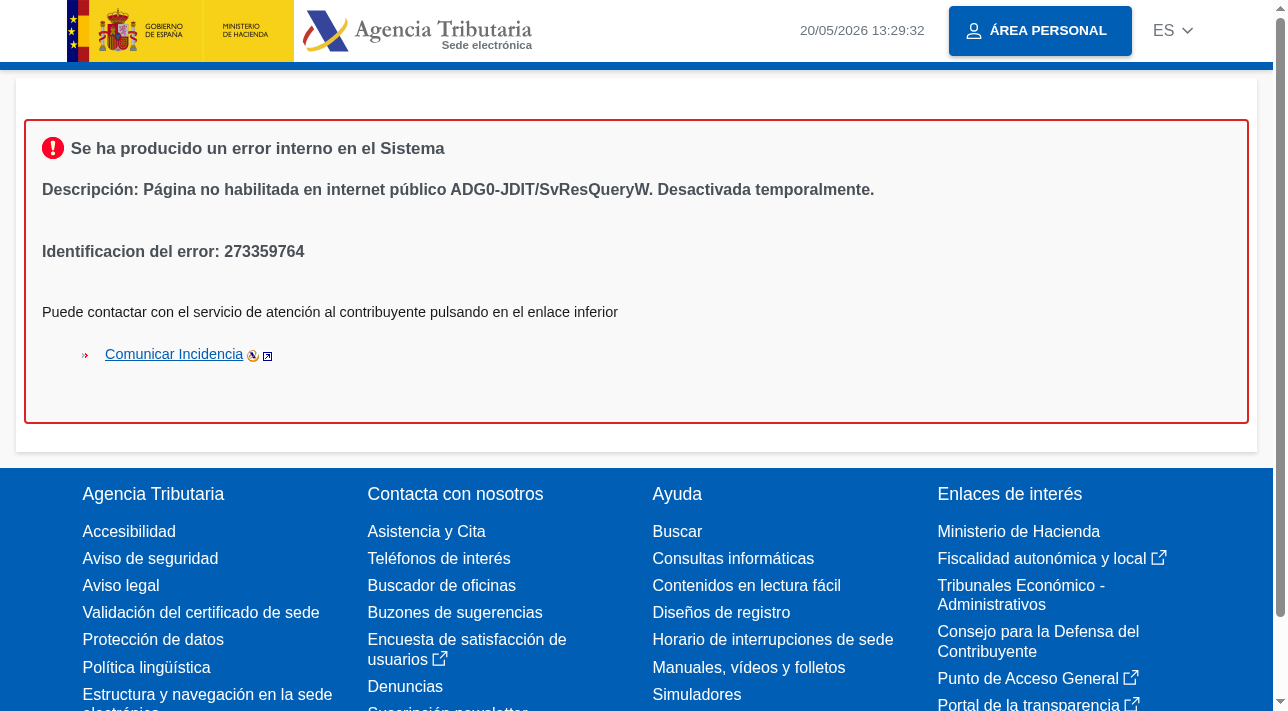Screen dimensions: 1288x711
Task: Click the new-window icon beside Comunicar Incidencia
Action: pos(267,356)
